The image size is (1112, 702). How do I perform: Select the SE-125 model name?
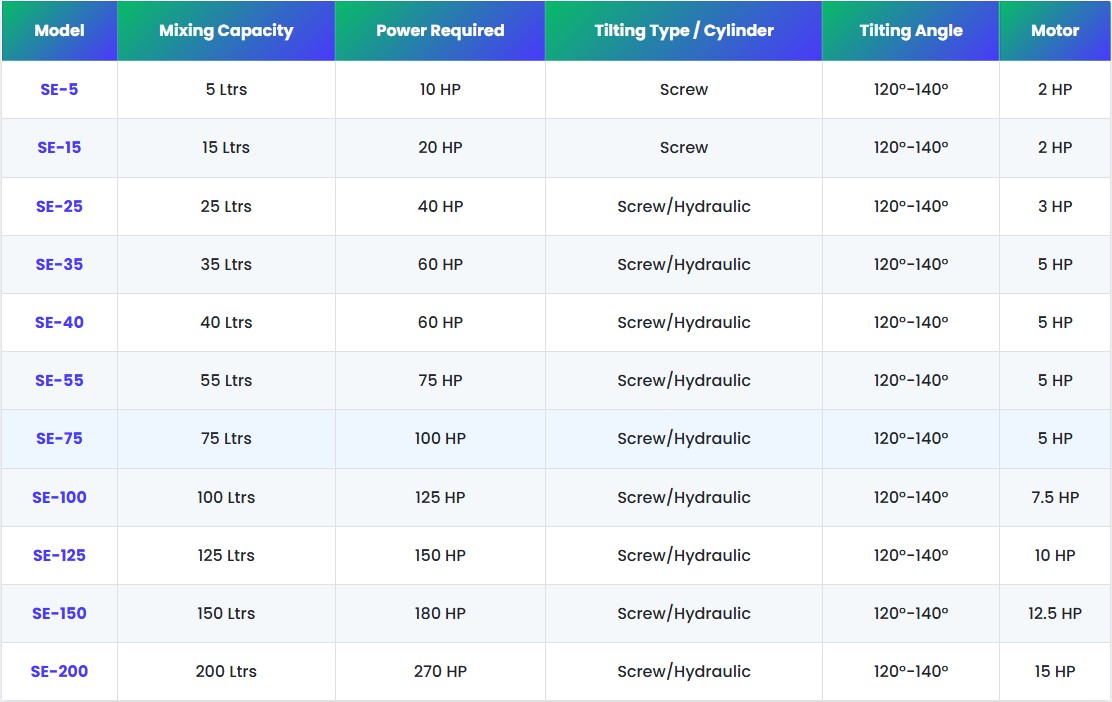coord(60,556)
